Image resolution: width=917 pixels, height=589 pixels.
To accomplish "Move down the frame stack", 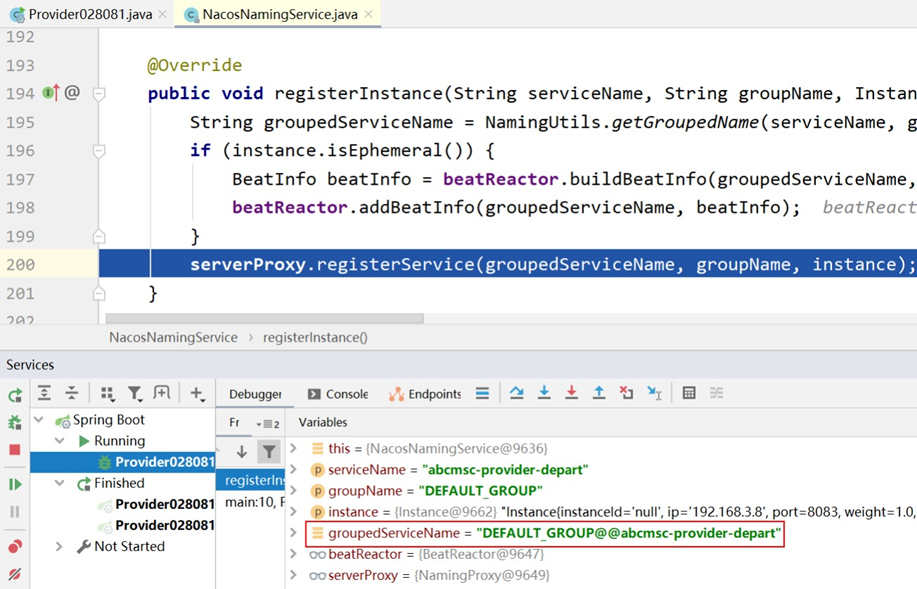I will (x=242, y=452).
